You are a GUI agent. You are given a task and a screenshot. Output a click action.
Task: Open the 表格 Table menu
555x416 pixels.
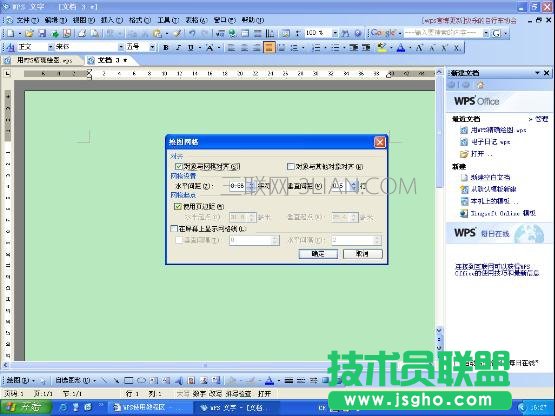click(x=196, y=20)
